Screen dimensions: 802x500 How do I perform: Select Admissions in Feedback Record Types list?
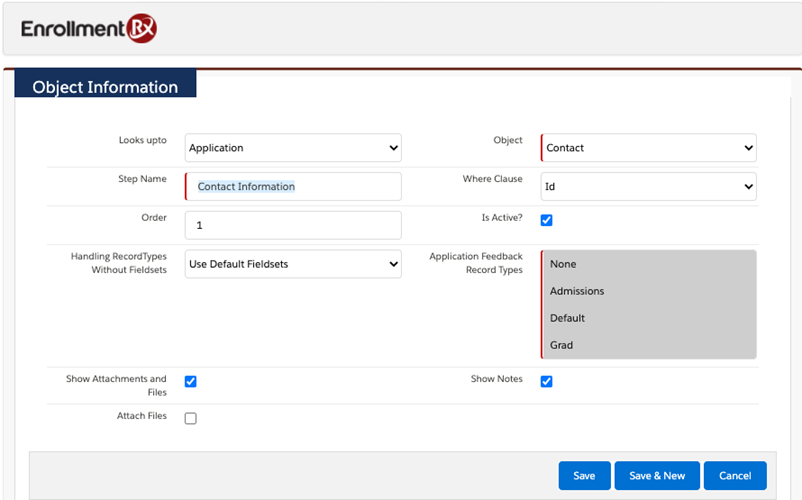[577, 291]
